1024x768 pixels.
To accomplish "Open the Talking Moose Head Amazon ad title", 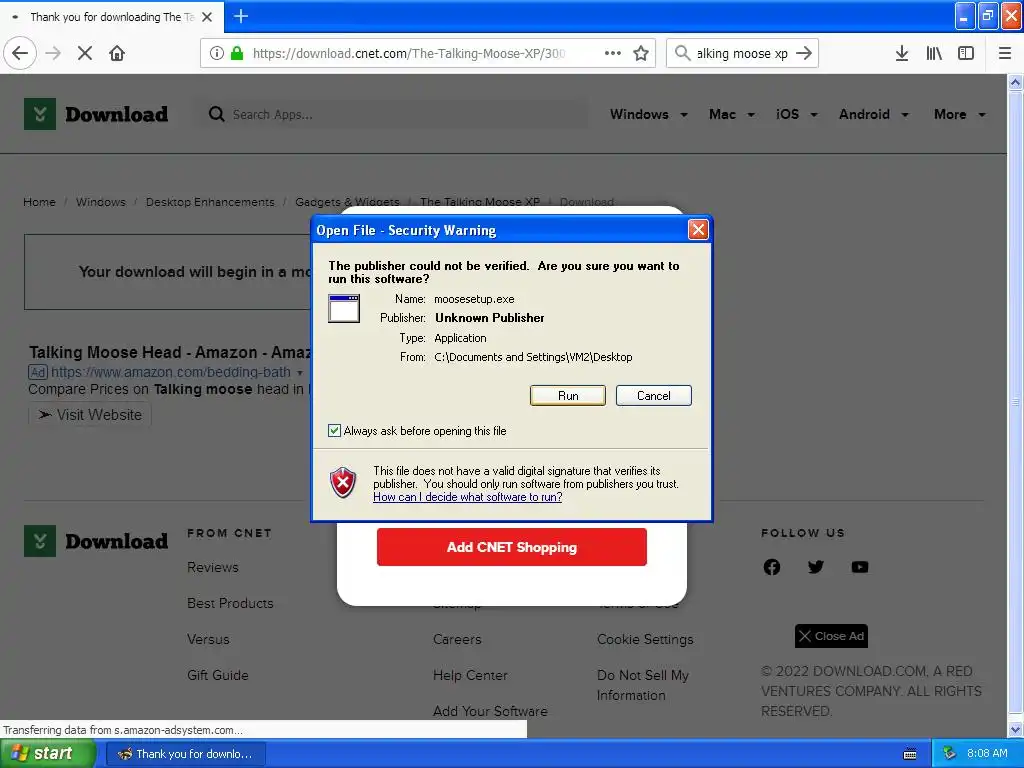I will pyautogui.click(x=170, y=353).
